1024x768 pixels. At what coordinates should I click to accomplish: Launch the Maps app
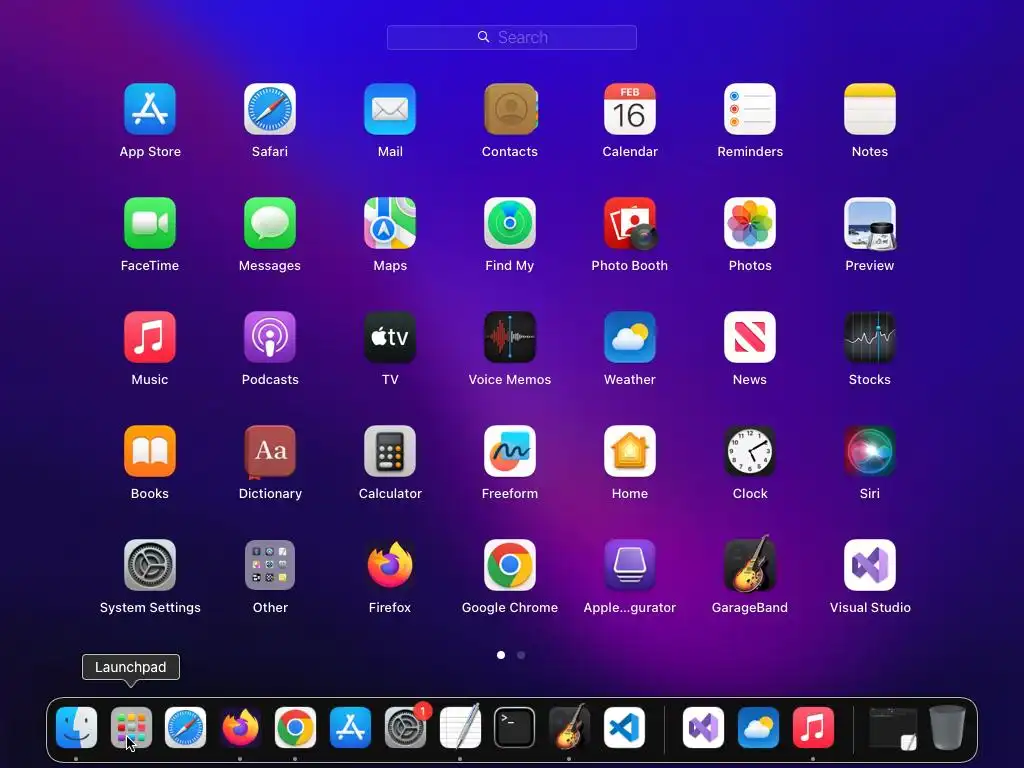click(x=390, y=223)
